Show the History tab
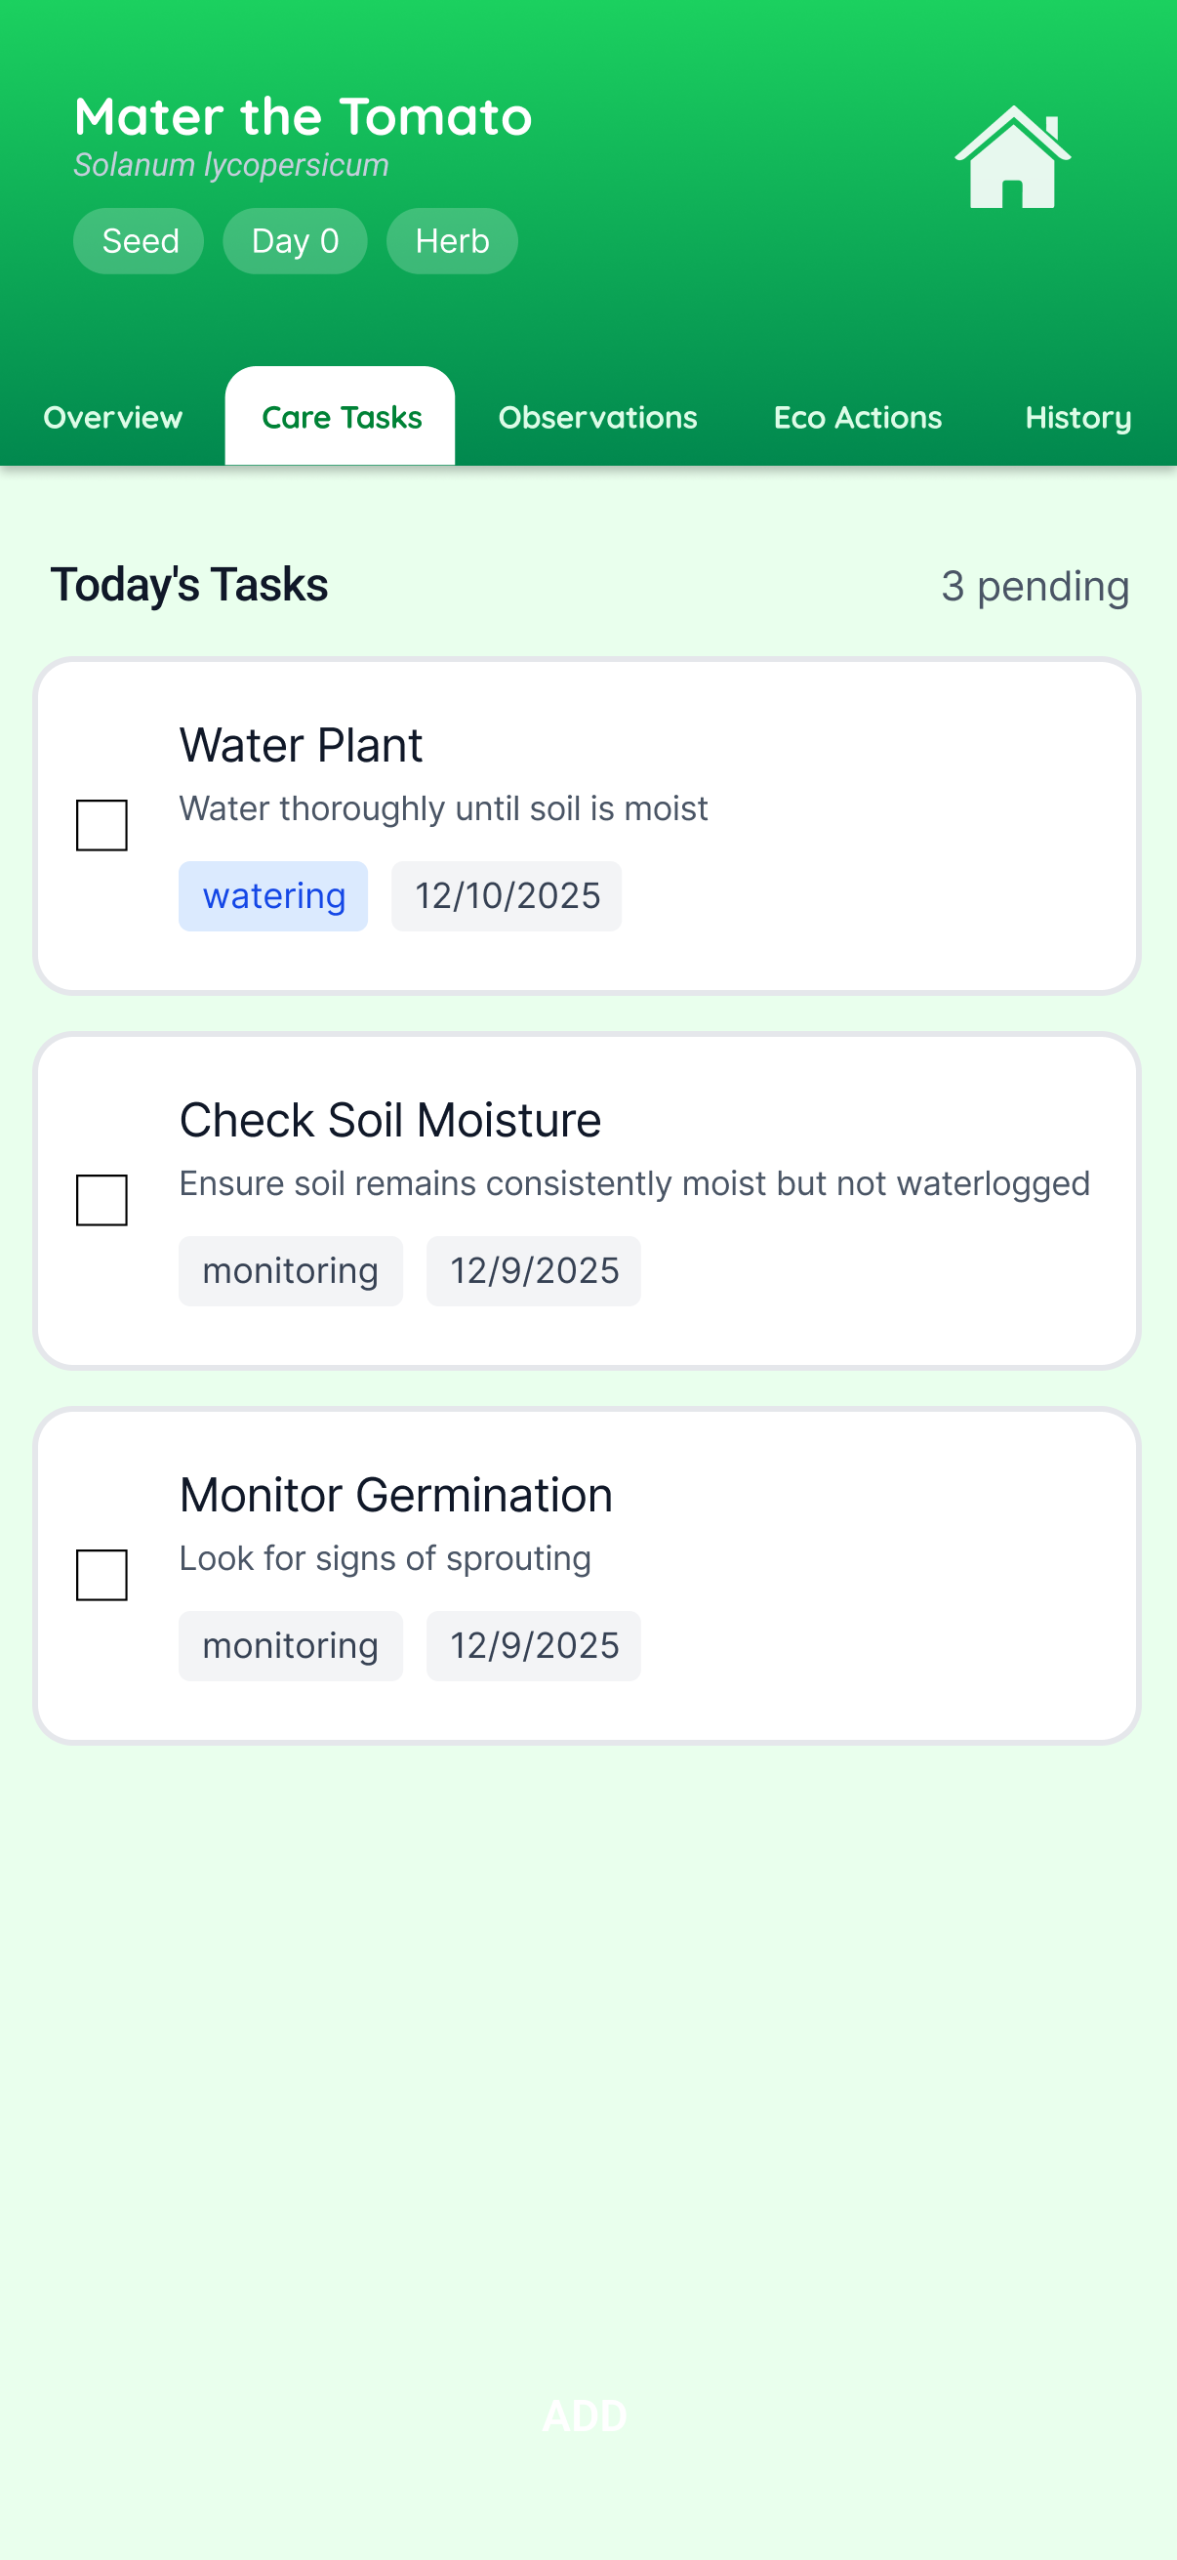Image resolution: width=1177 pixels, height=2560 pixels. pyautogui.click(x=1077, y=417)
